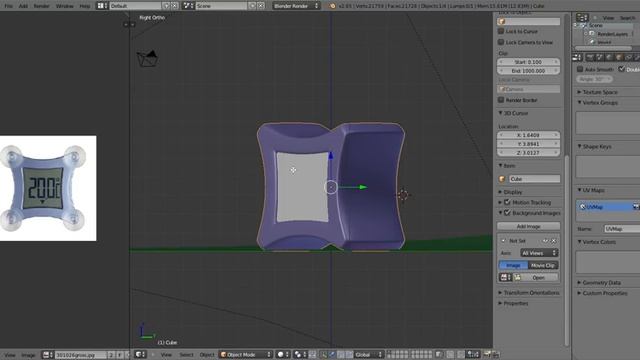The image size is (640, 360).
Task: Open the Blender Render engine dropdown
Action: [x=296, y=6]
